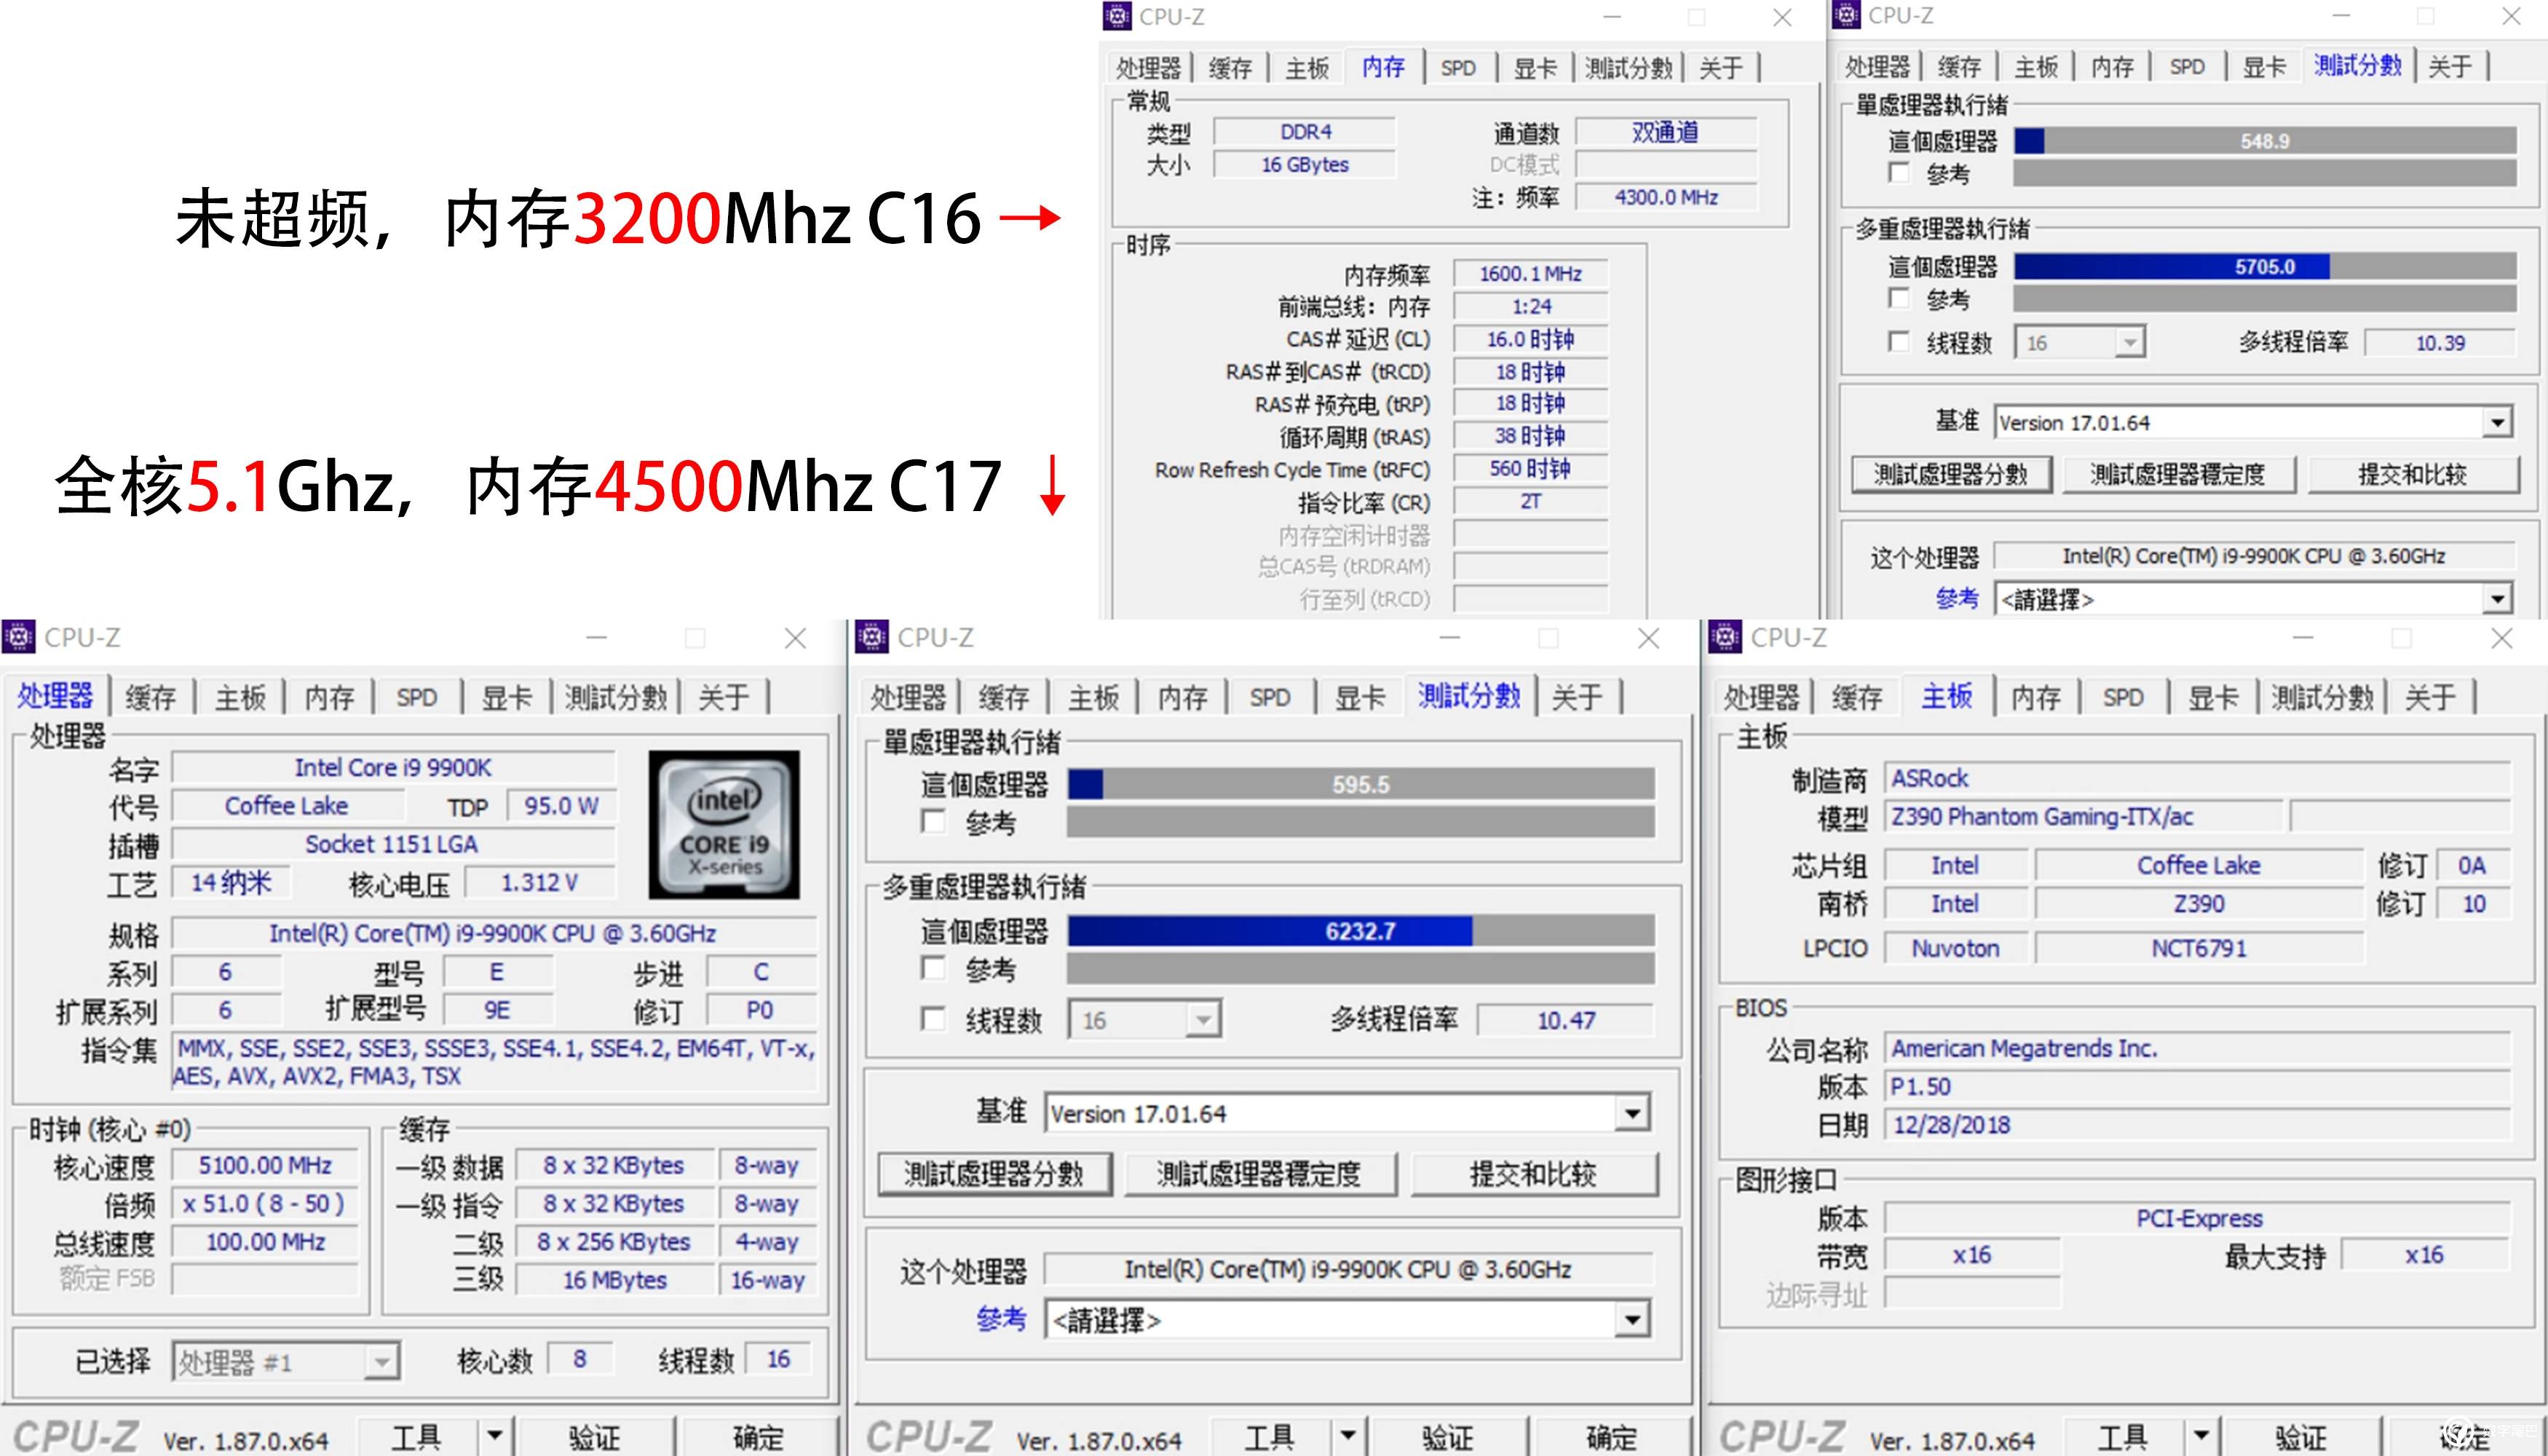Click the 核心速度 5100.00 MHz field
Screen dimensions: 2548x1456
pyautogui.click(x=265, y=1165)
